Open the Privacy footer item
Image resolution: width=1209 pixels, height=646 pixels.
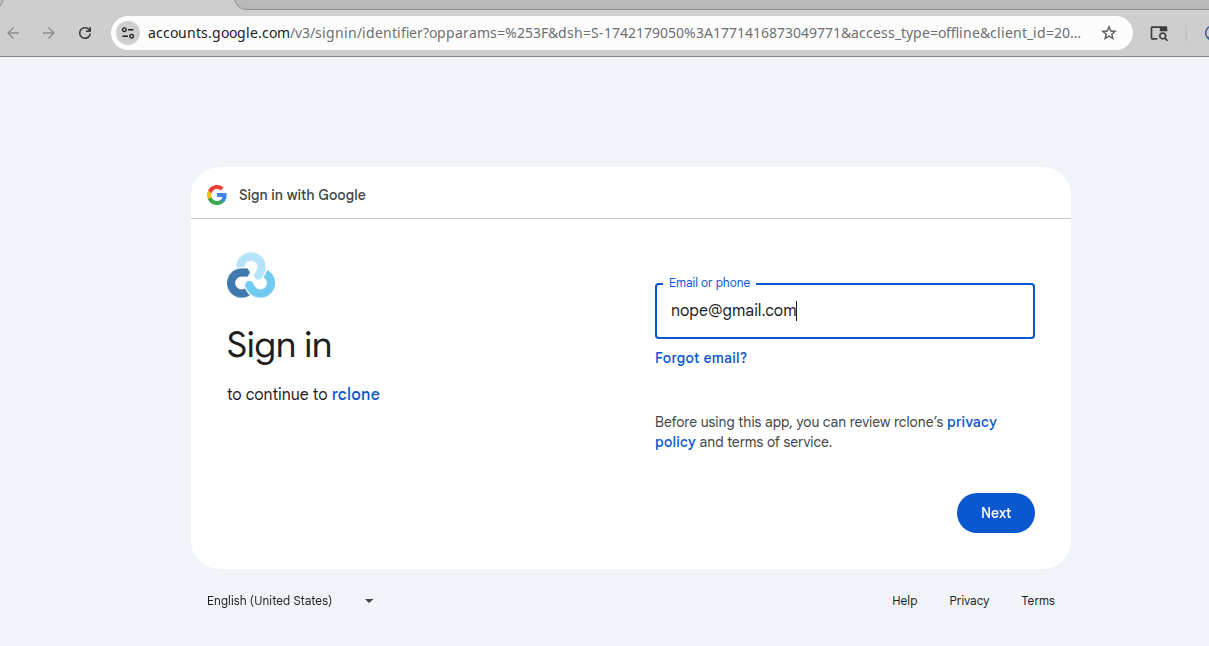[969, 601]
